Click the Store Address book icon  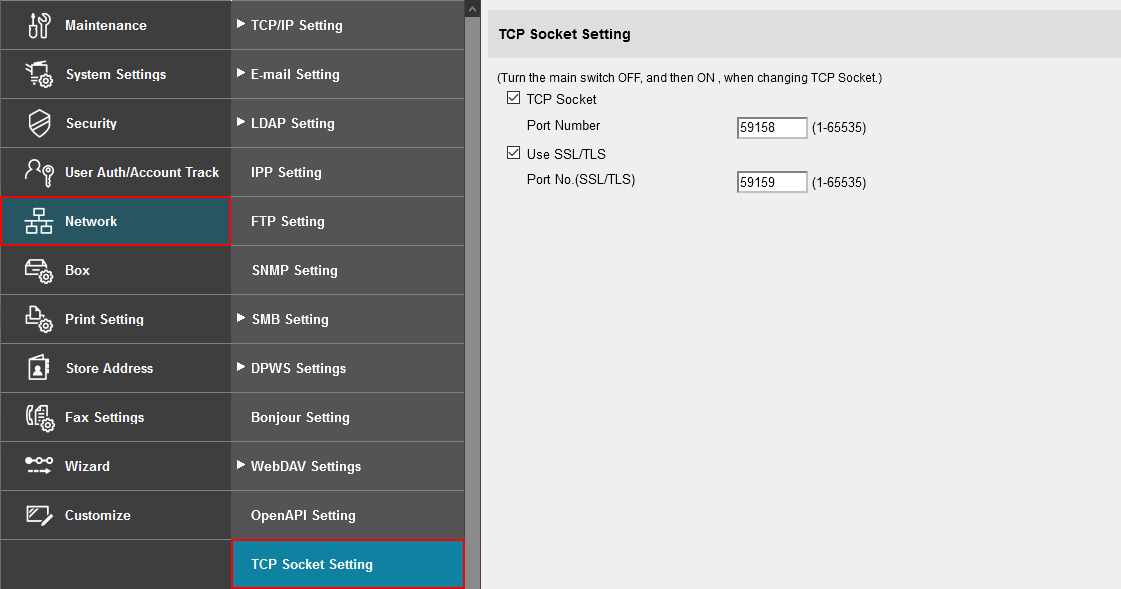(39, 368)
